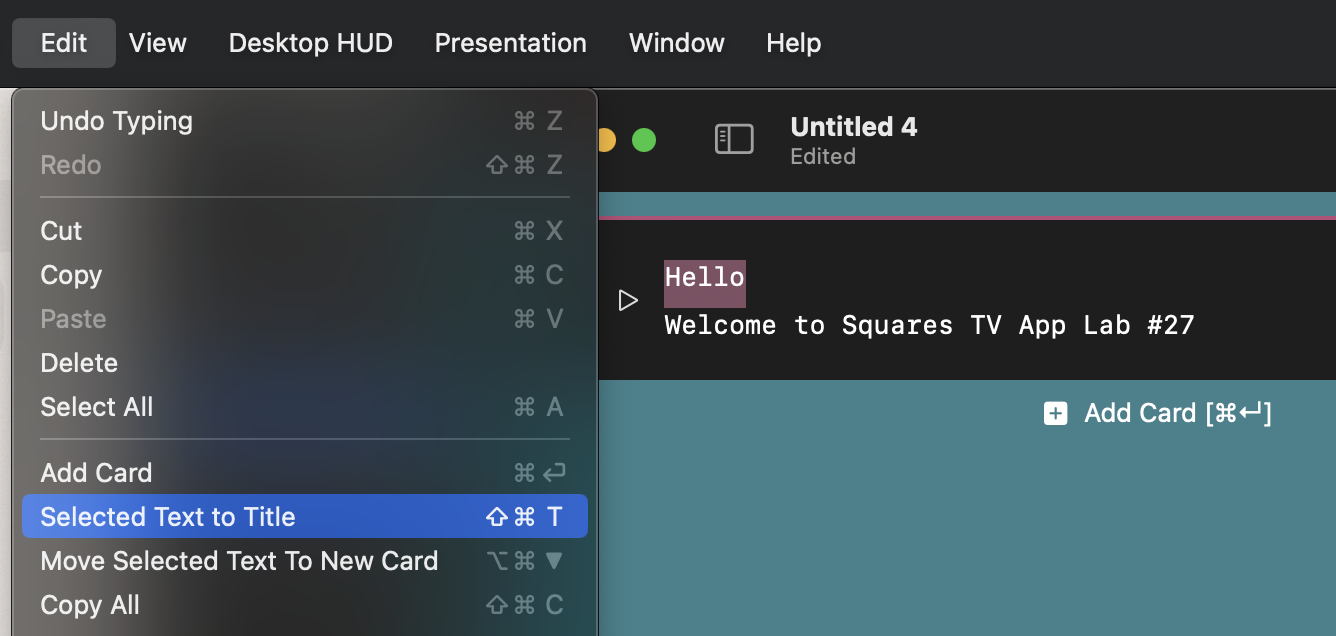The width and height of the screenshot is (1336, 636).
Task: Toggle the sidebar panel icon
Action: pos(734,139)
